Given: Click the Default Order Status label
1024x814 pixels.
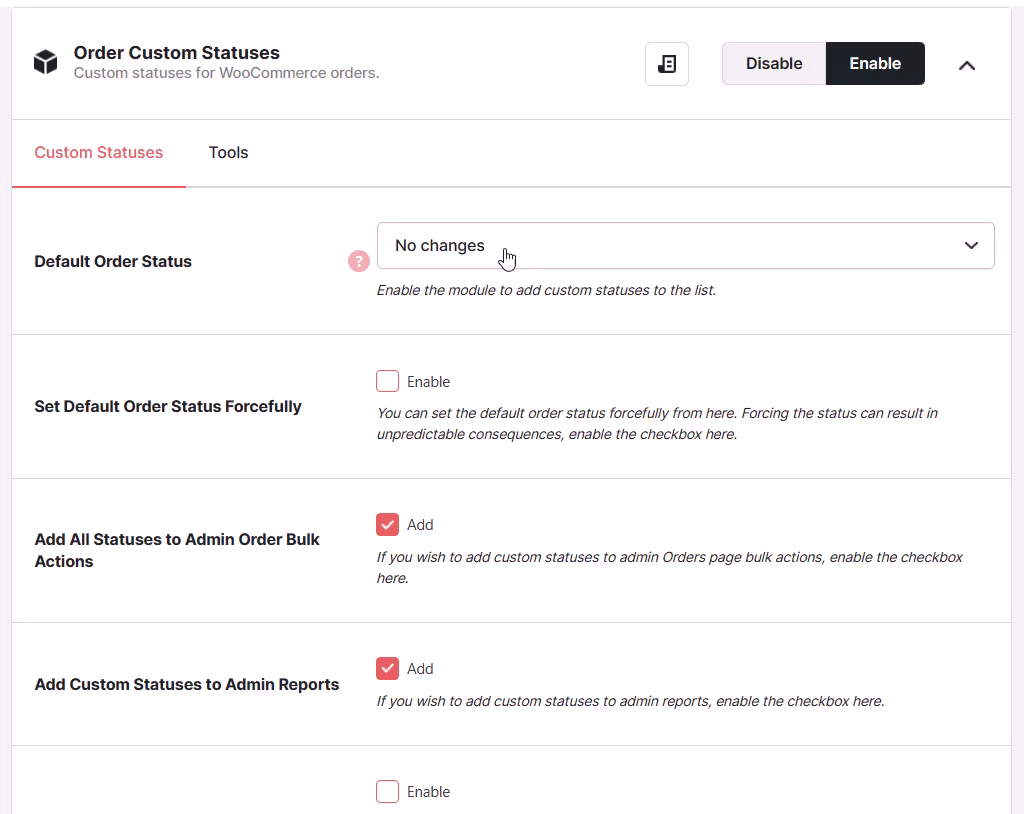Looking at the screenshot, I should pyautogui.click(x=113, y=261).
